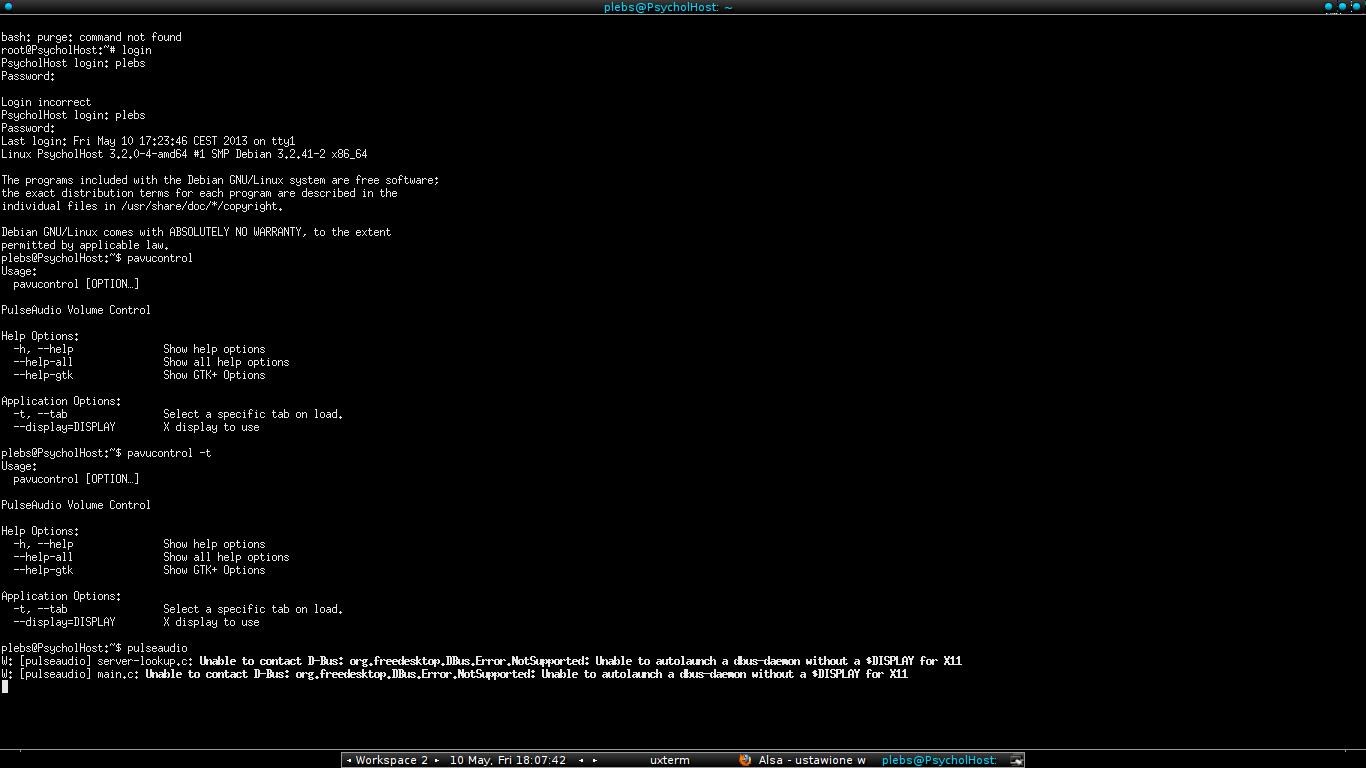Click the Workspace 2 label in toolbar

click(391, 760)
